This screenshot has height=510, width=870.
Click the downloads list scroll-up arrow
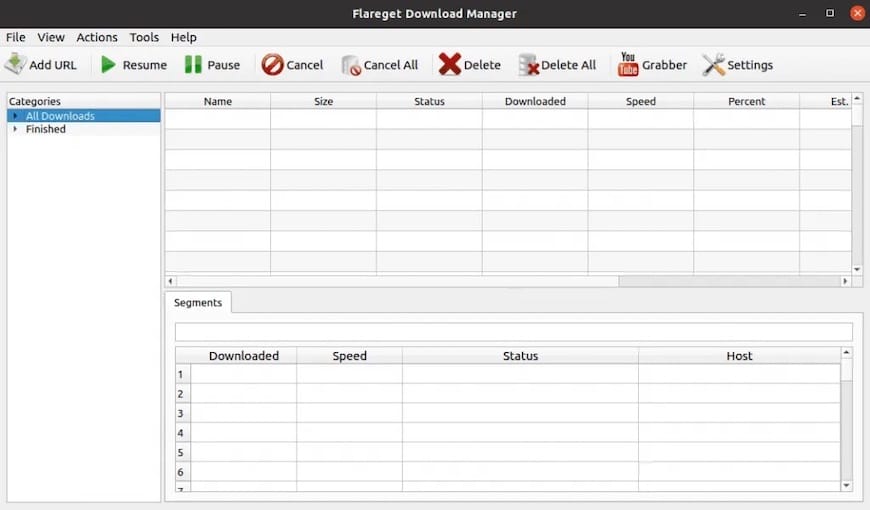tap(857, 99)
